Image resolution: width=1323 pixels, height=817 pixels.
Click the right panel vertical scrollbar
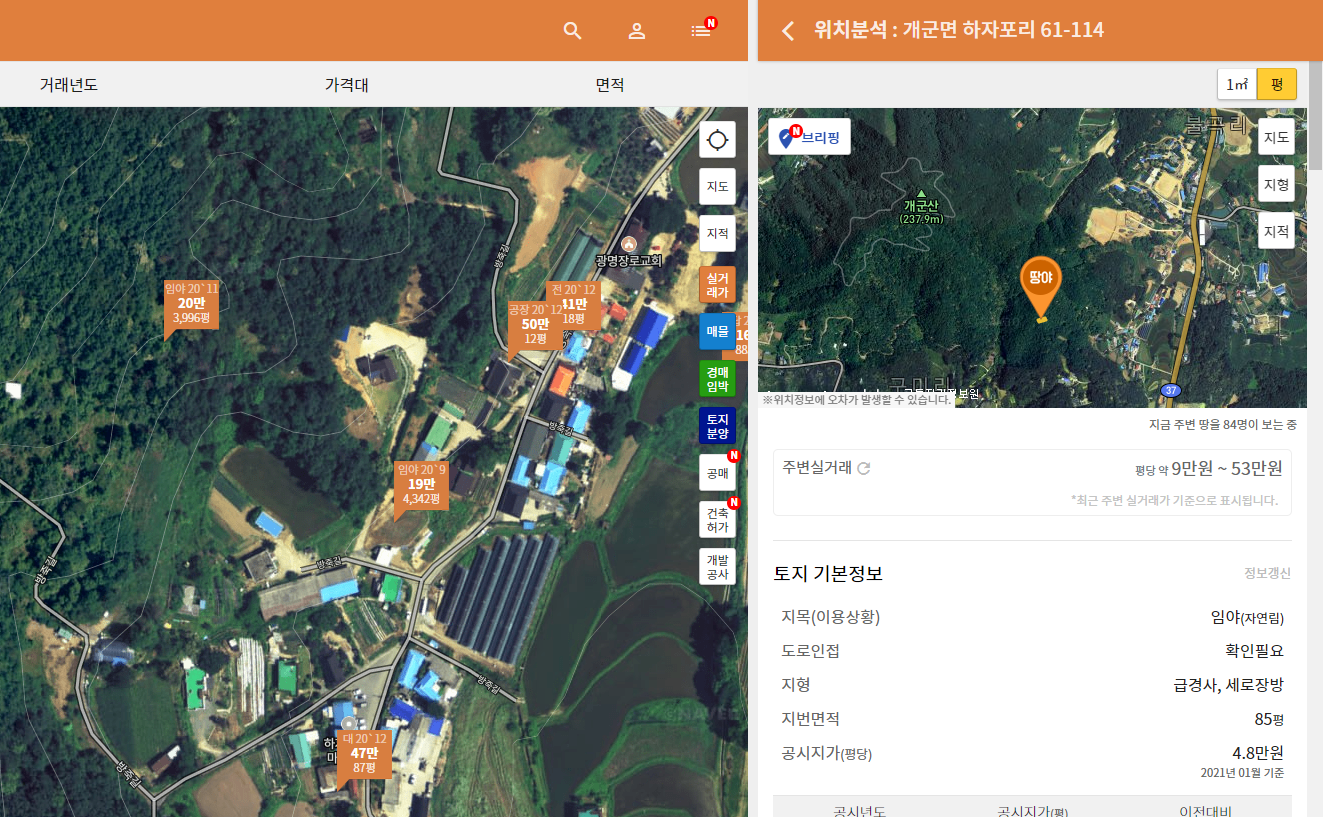[1315, 115]
